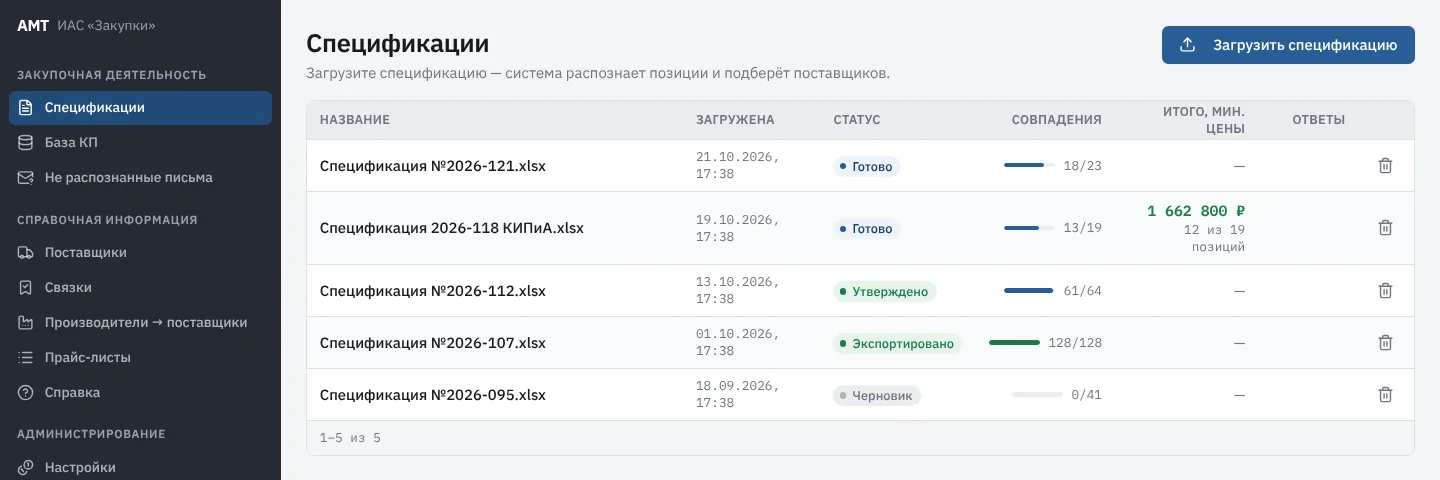Image resolution: width=1440 pixels, height=480 pixels.
Task: Open Спецификации in the sidebar
Action: (x=140, y=108)
